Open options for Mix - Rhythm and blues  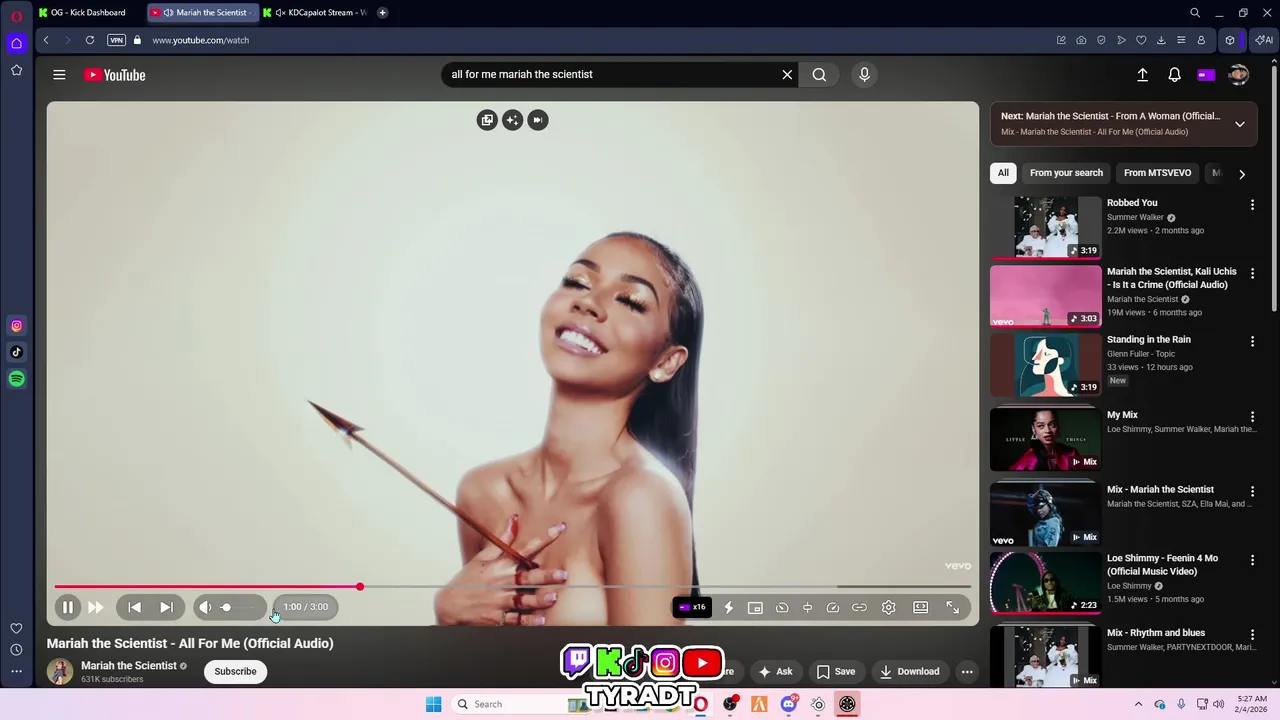pos(1252,635)
